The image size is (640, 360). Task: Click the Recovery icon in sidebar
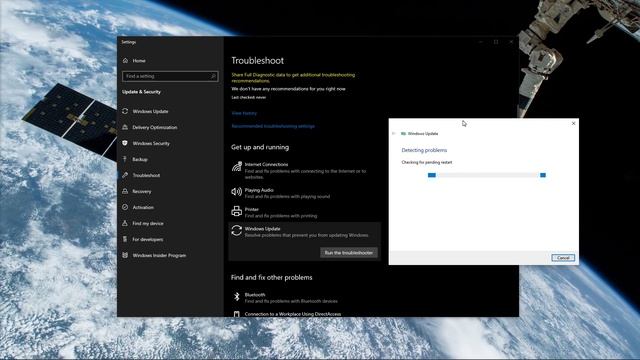click(125, 191)
